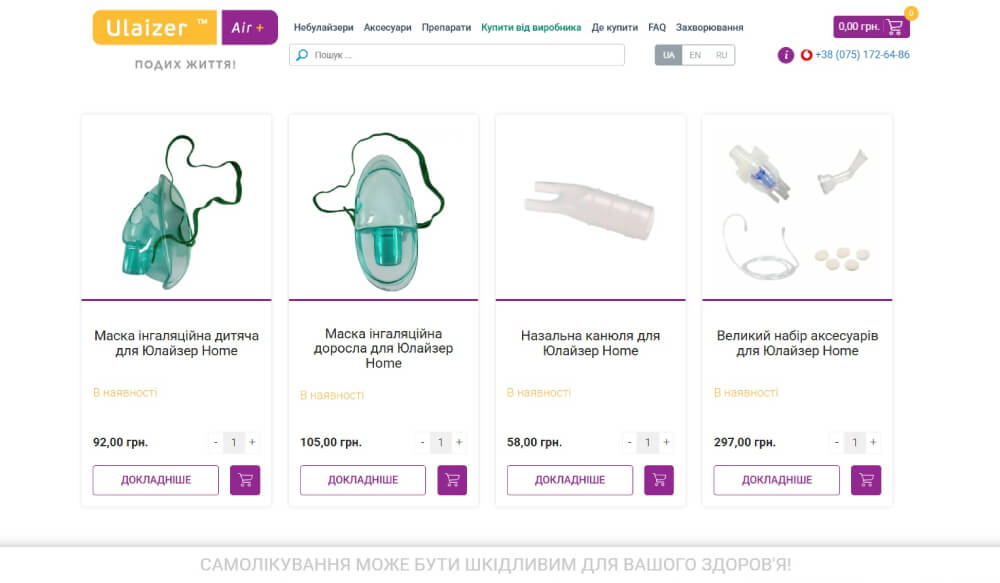1000x583 pixels.
Task: Focus the Пошук search field
Action: point(465,55)
